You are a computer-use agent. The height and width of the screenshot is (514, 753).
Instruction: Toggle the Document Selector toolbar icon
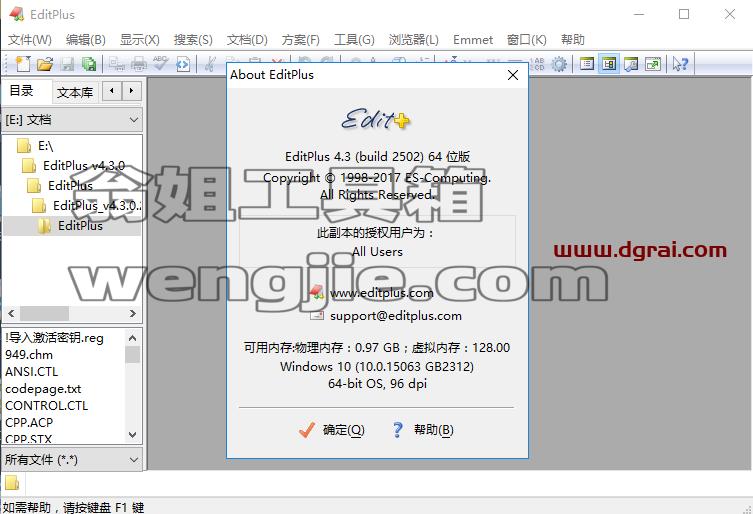(x=586, y=64)
